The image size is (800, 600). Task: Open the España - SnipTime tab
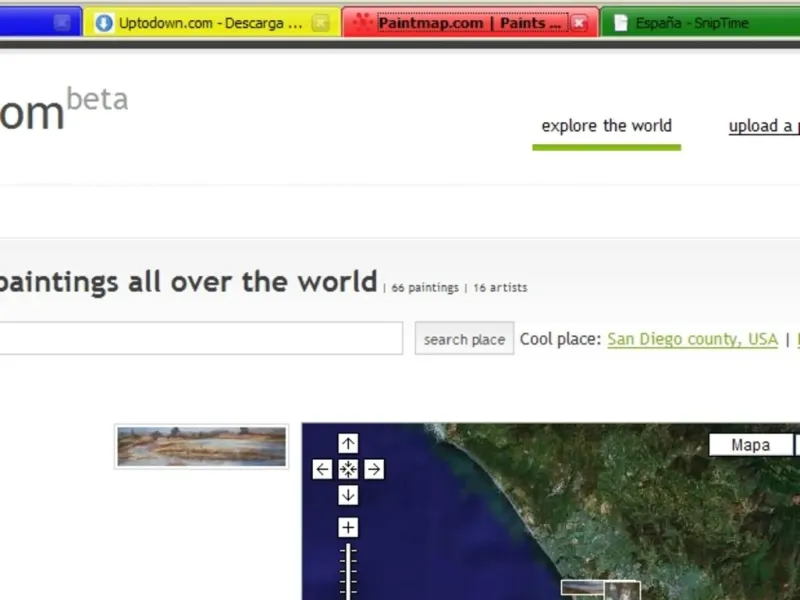(700, 22)
